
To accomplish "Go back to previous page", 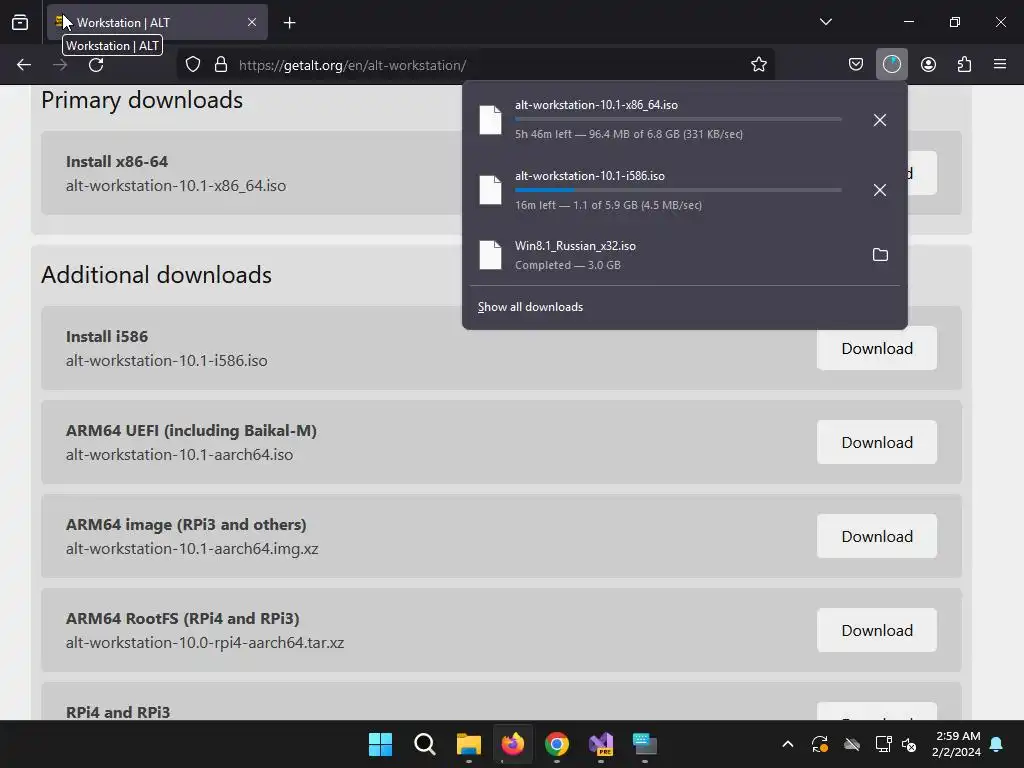I will click(x=24, y=65).
